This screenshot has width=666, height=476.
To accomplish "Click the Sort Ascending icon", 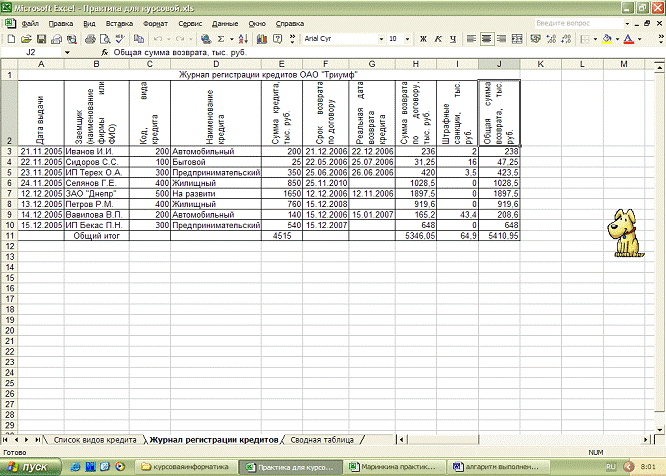I will 243,39.
